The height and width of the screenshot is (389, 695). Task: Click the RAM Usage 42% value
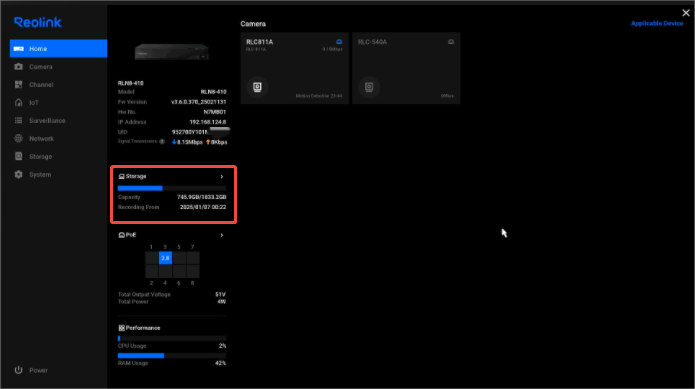coord(220,363)
